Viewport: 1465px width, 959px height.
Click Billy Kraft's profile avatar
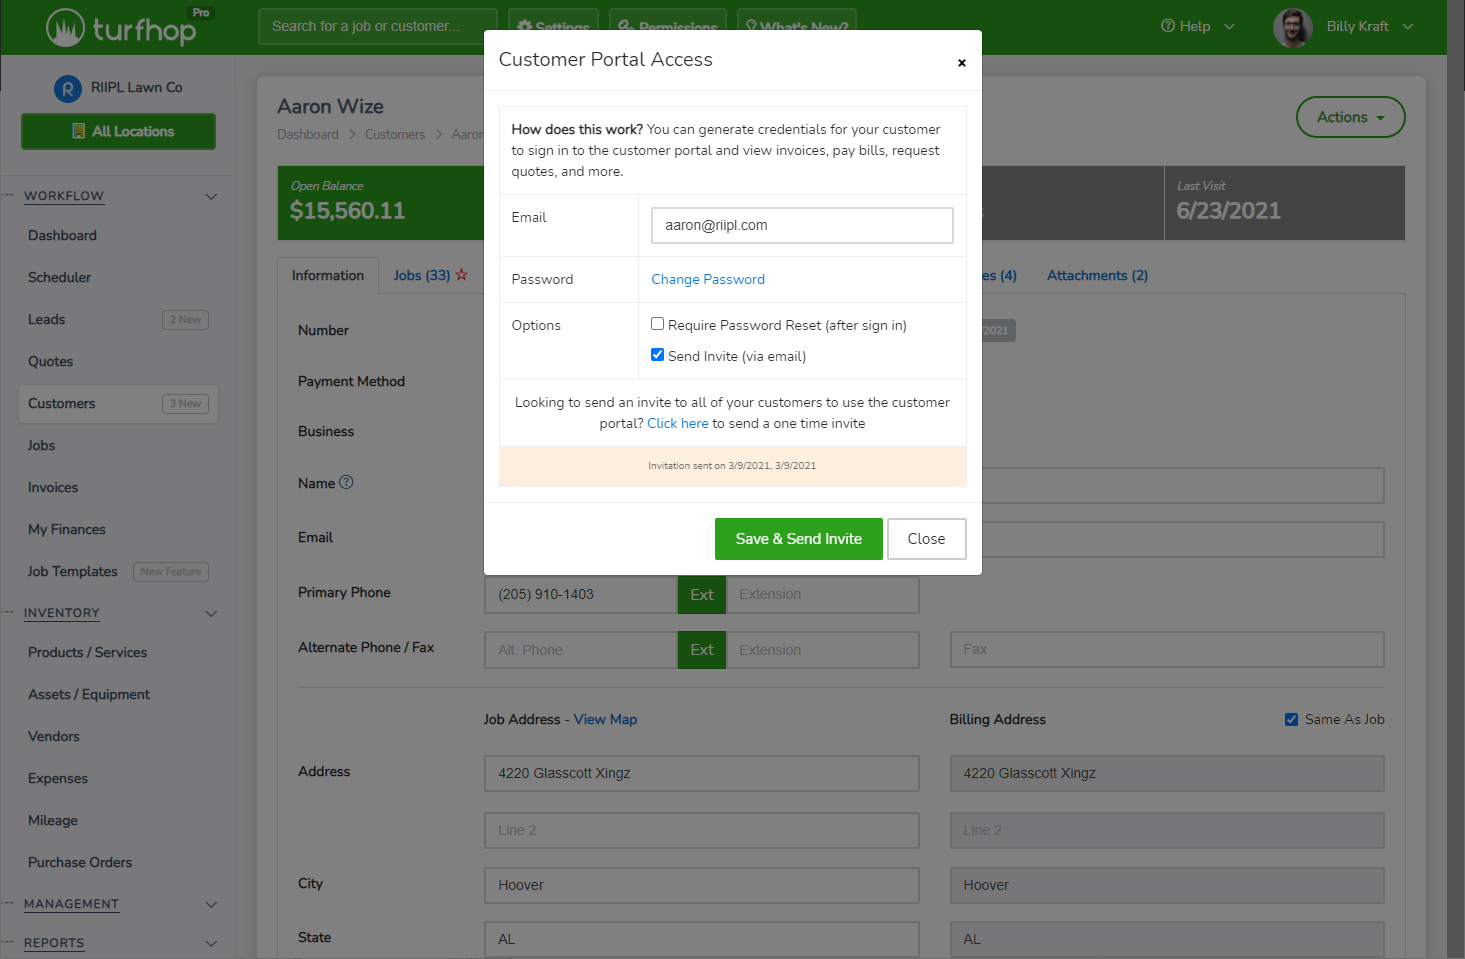1292,26
